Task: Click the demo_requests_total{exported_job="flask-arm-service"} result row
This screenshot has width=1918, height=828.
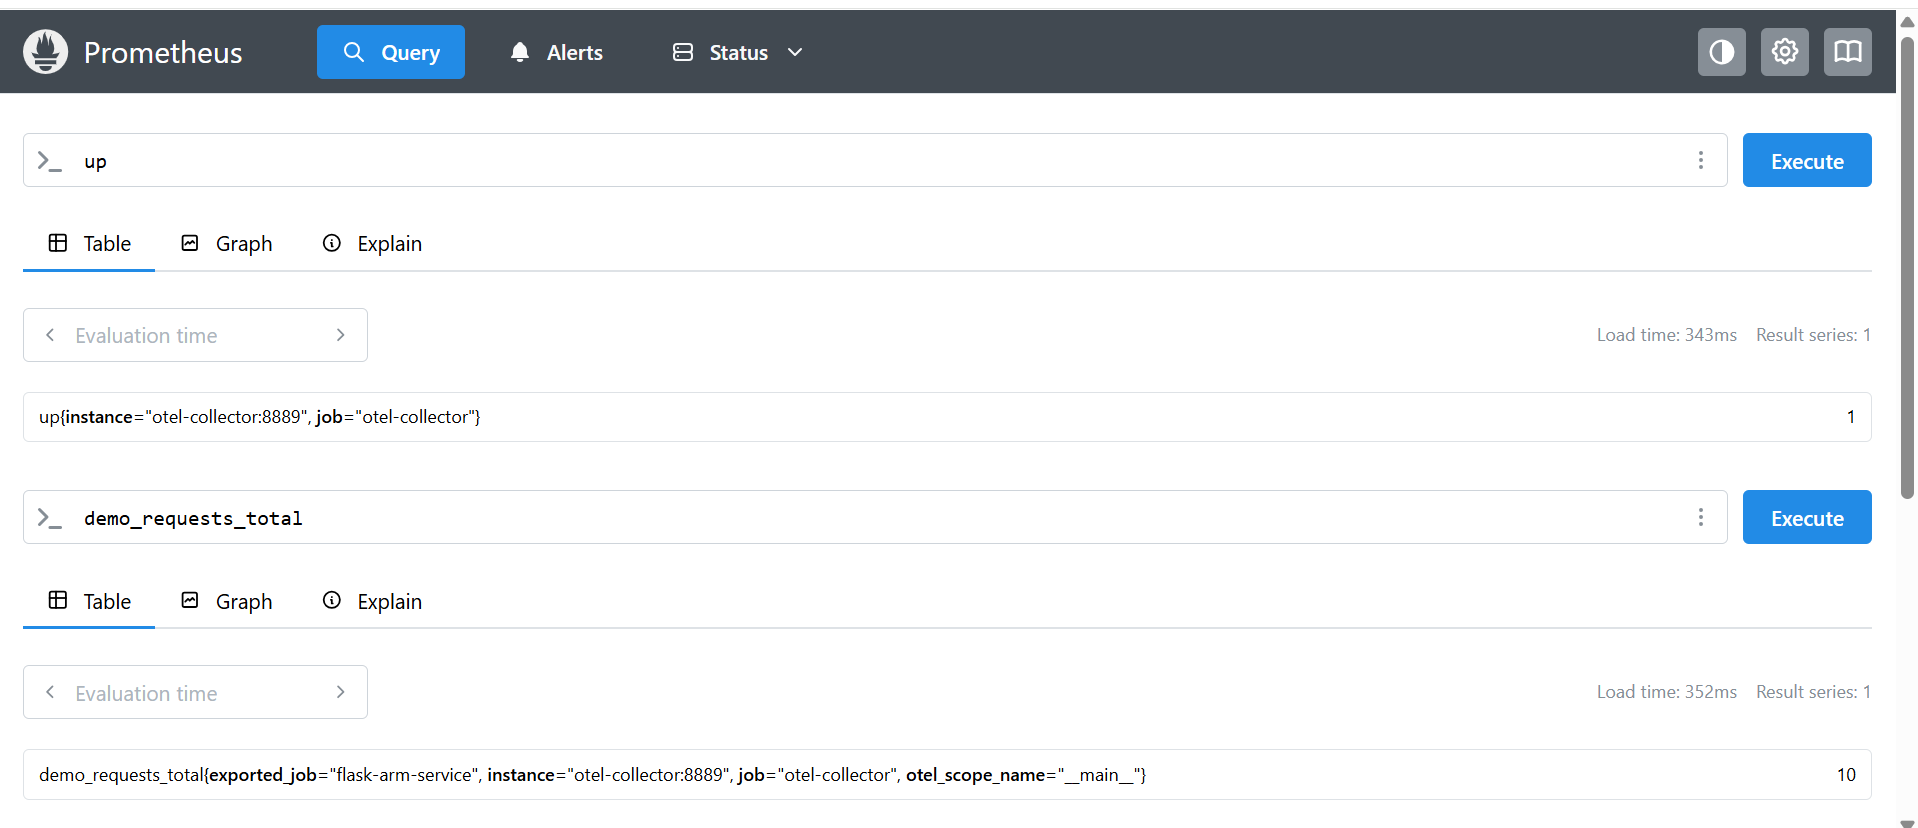Action: point(947,775)
